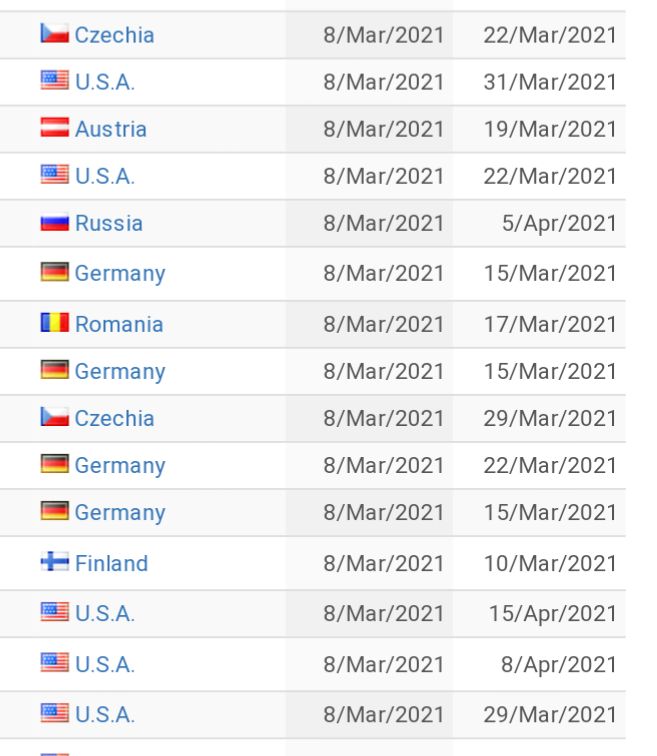657x756 pixels.
Task: Open Germany link in 22/Mar/2021 row
Action: pos(120,465)
